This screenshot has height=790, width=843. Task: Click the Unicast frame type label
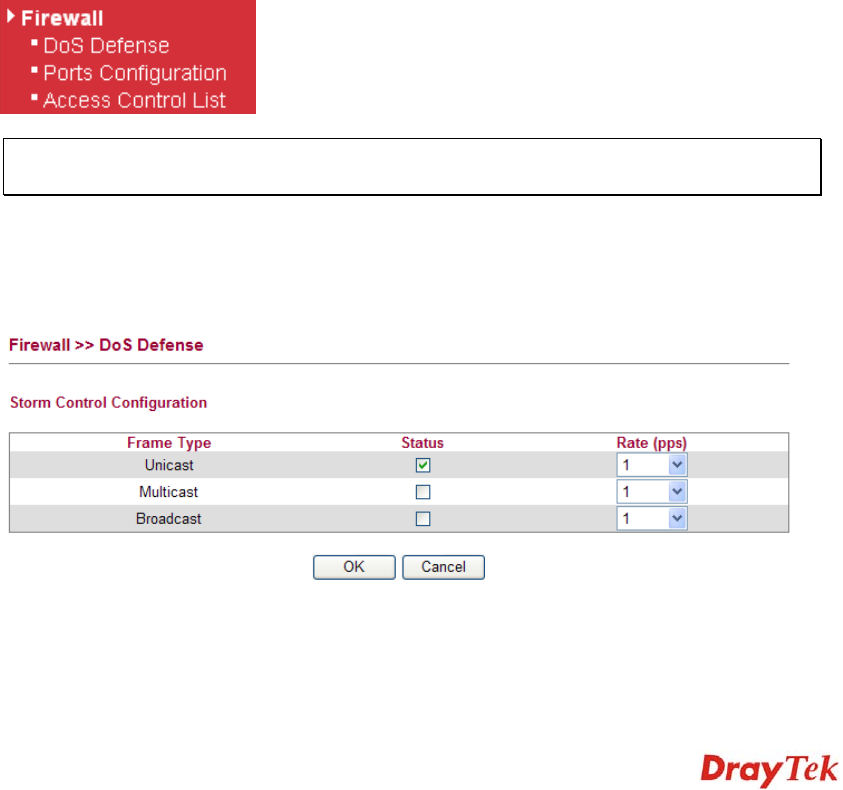(169, 465)
